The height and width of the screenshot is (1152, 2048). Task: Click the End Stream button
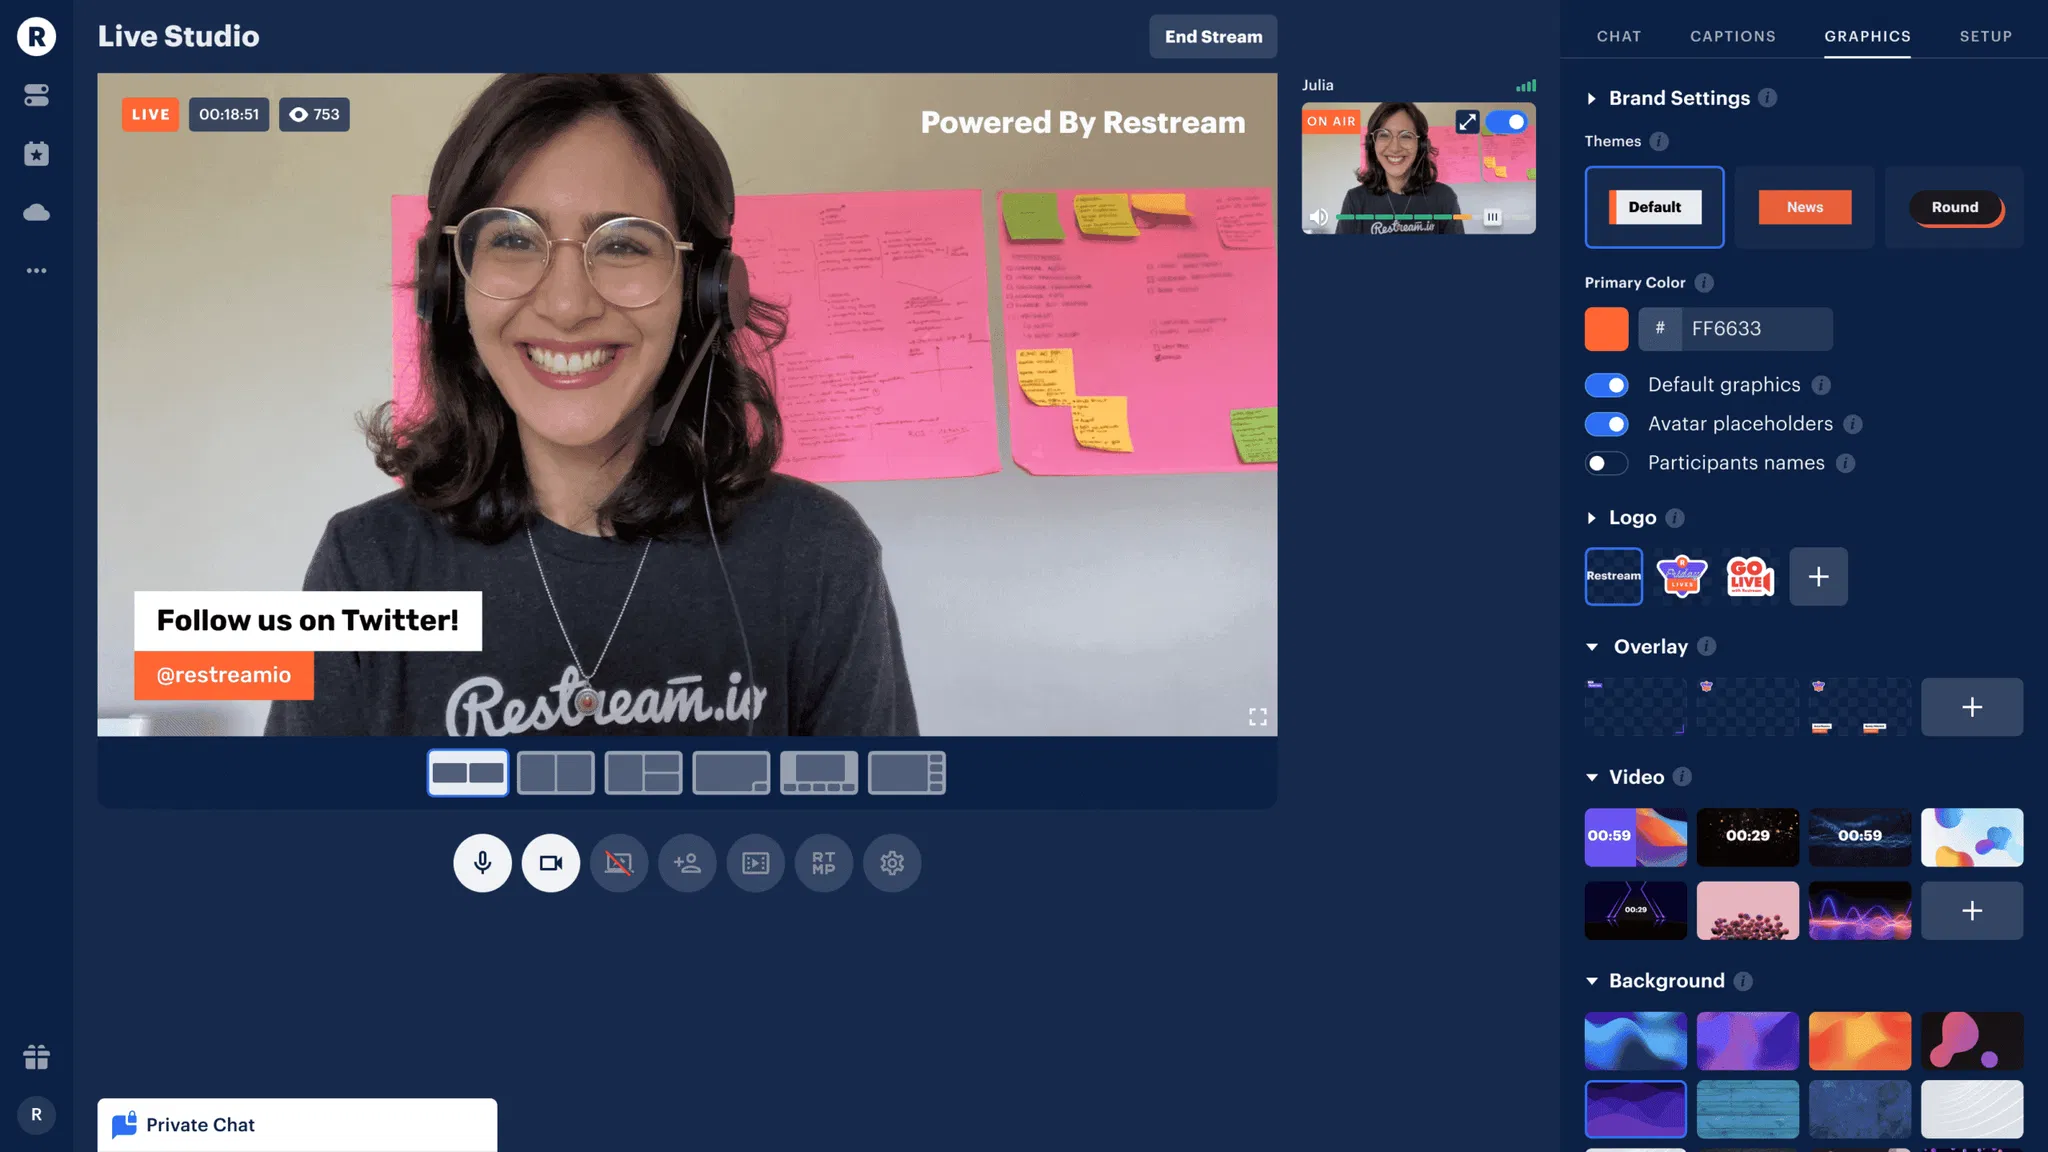1212,36
